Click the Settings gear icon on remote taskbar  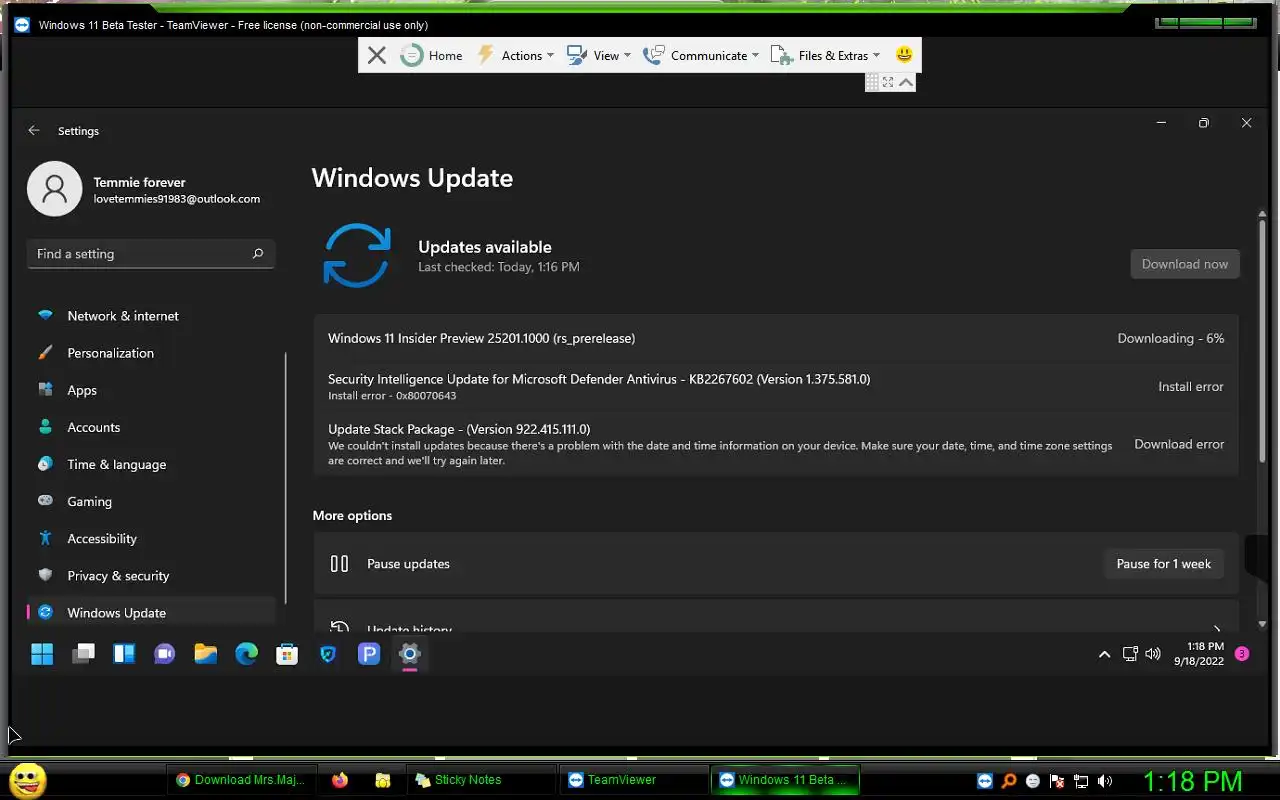coord(409,654)
